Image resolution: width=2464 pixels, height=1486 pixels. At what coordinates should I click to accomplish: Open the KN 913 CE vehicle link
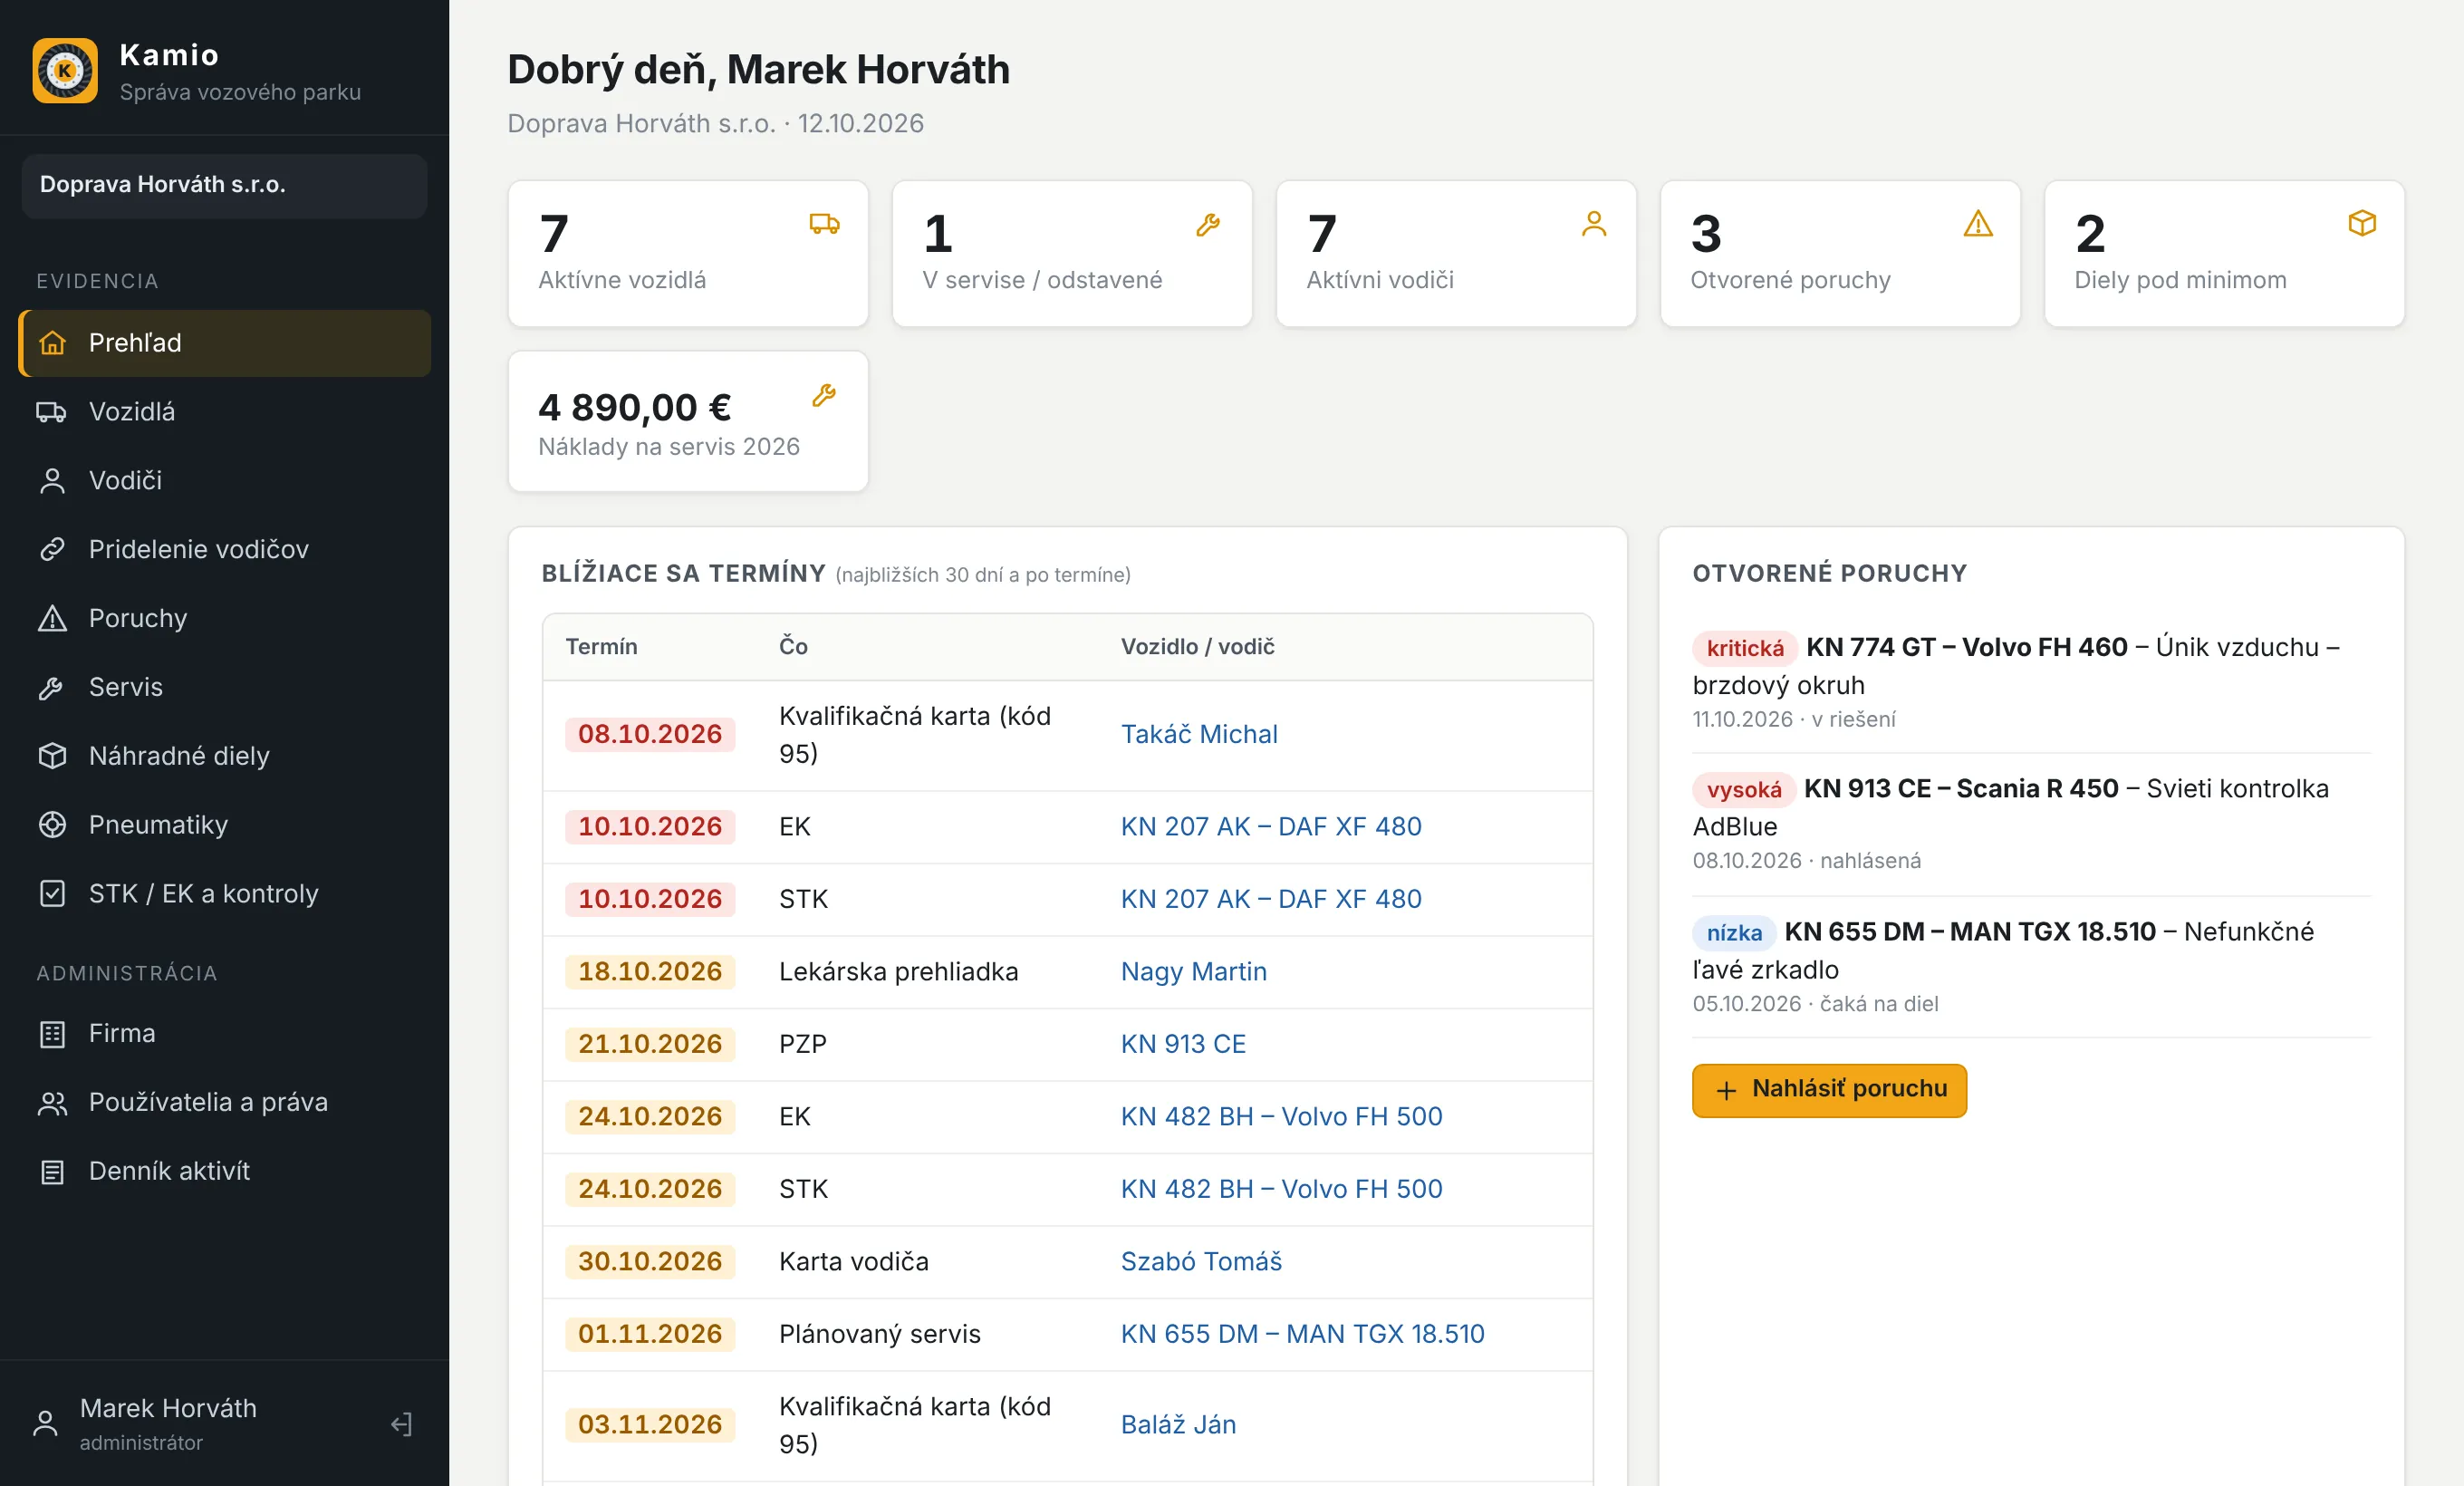point(1183,1045)
